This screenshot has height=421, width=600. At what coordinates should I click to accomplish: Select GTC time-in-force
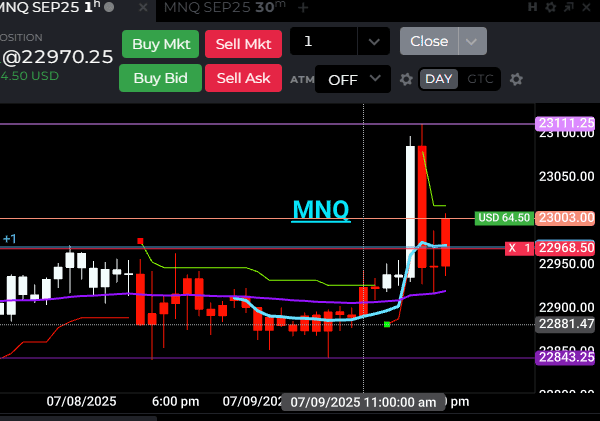coord(480,79)
